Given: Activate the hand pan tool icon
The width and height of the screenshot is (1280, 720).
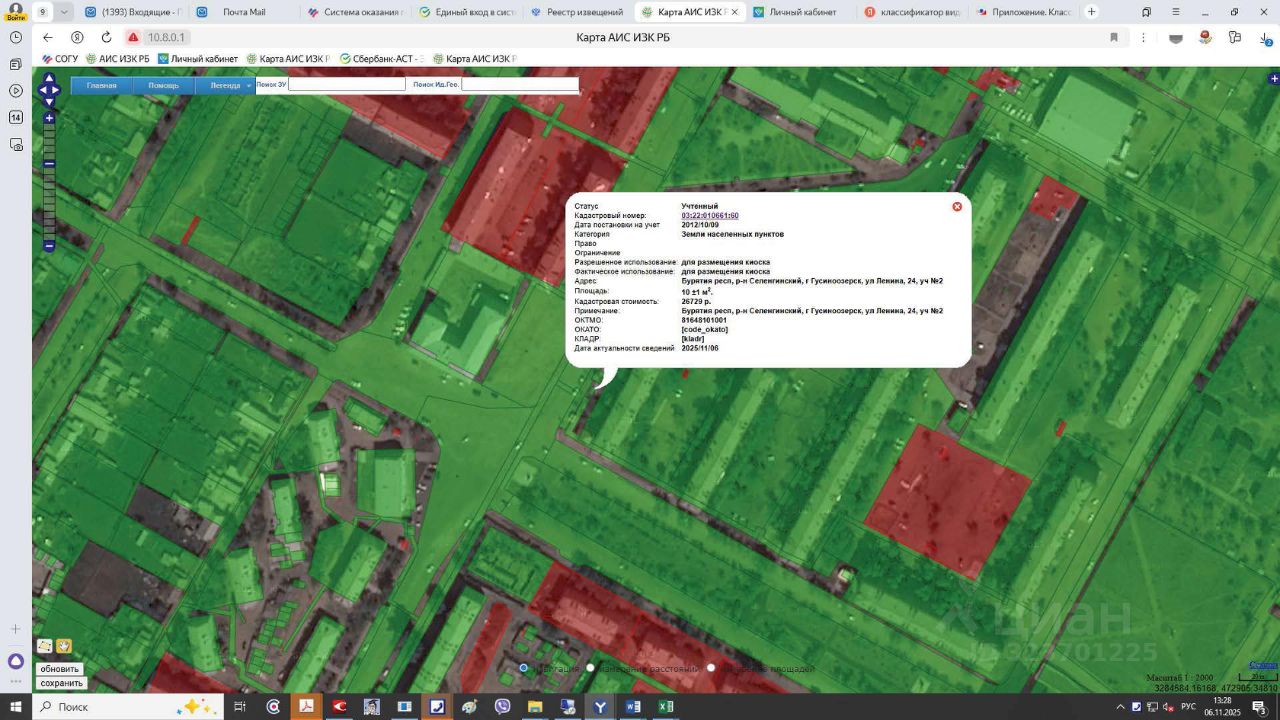Looking at the screenshot, I should coord(64,646).
